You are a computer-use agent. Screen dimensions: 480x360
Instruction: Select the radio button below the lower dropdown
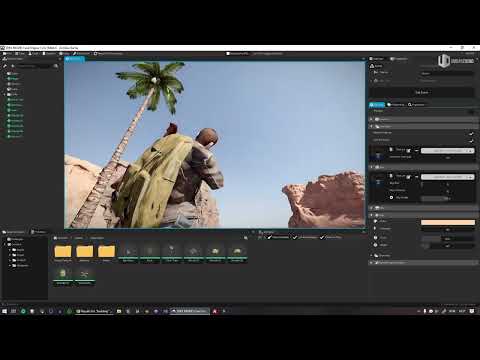click(391, 198)
